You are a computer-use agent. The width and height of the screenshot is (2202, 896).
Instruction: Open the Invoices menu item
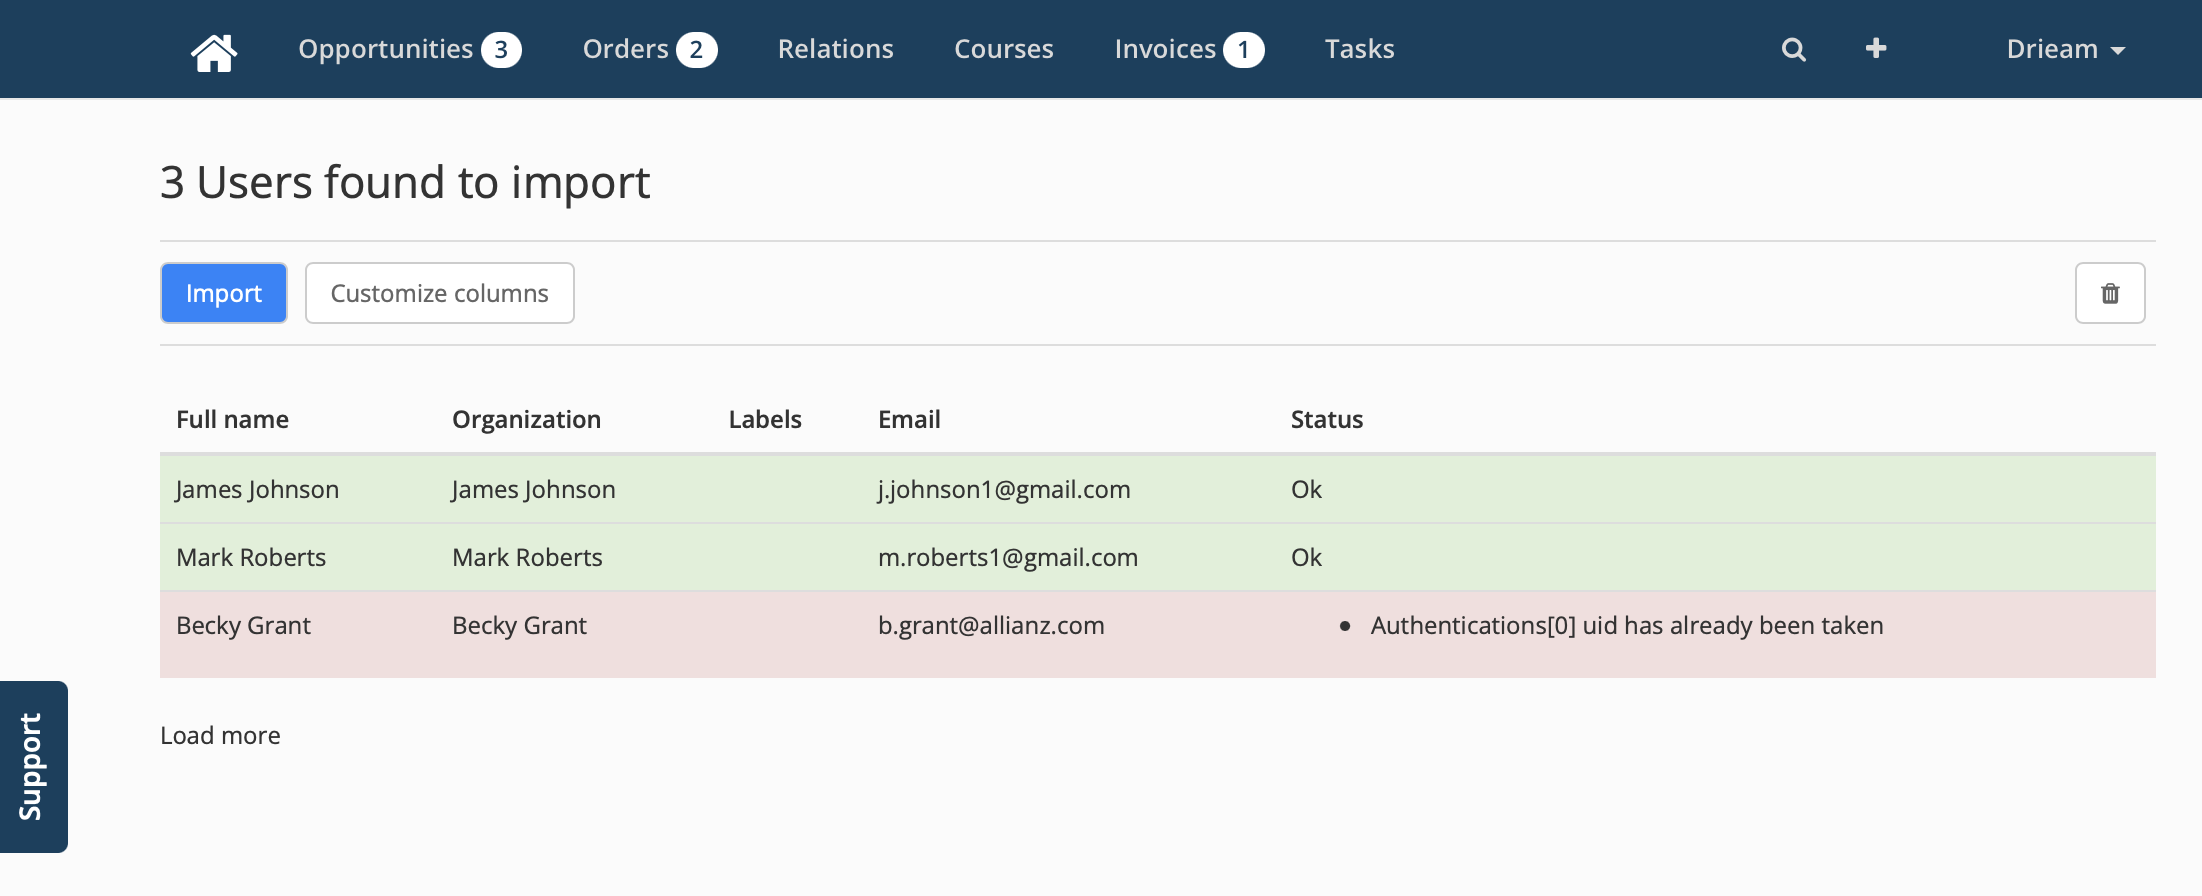[1165, 49]
